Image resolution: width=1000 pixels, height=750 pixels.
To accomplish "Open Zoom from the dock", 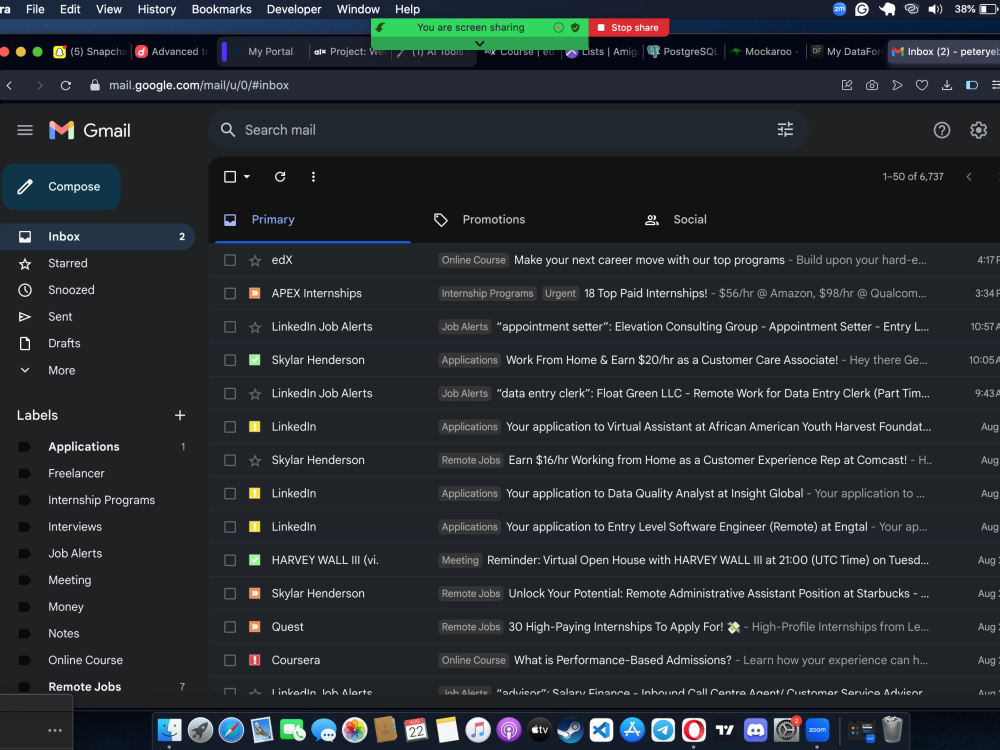I will (817, 730).
